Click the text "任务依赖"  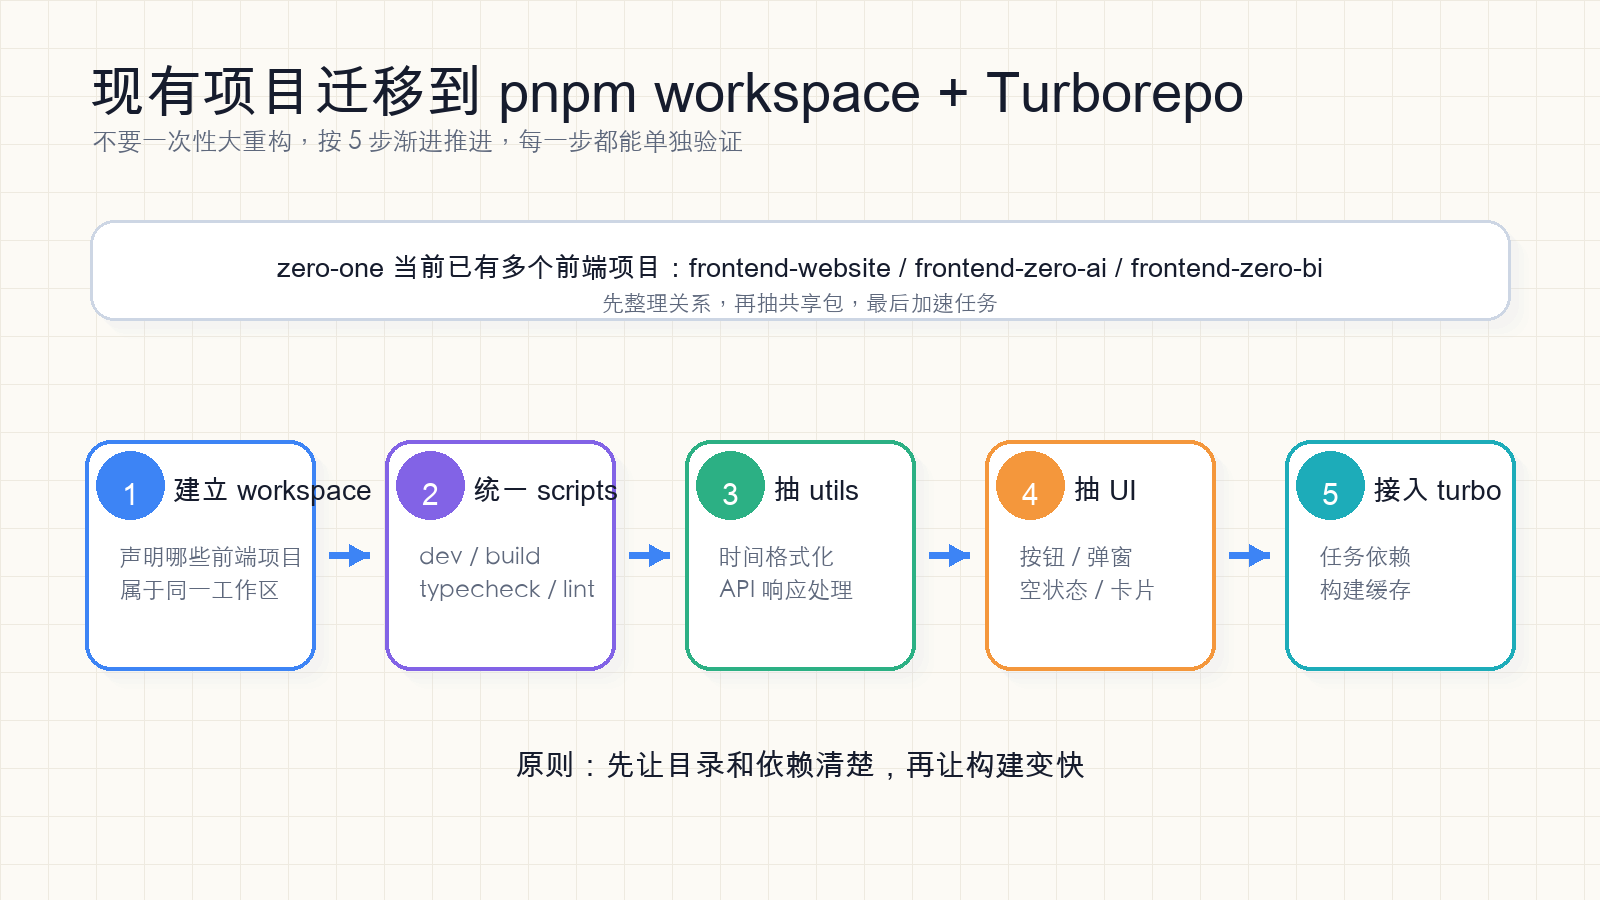[x=1365, y=557]
